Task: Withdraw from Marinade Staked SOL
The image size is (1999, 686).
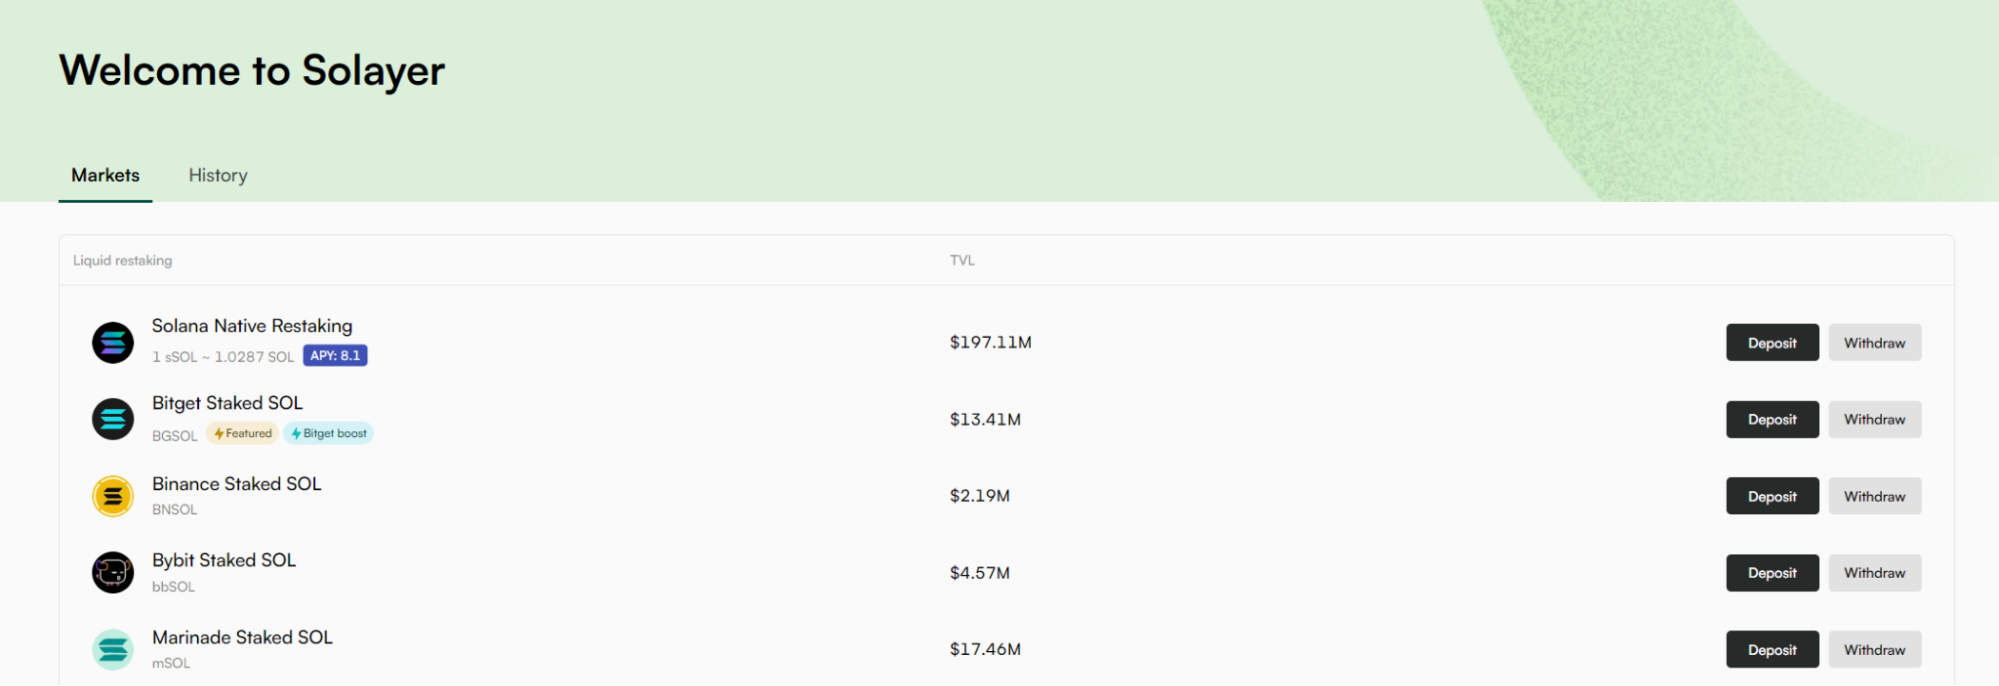Action: (1875, 650)
